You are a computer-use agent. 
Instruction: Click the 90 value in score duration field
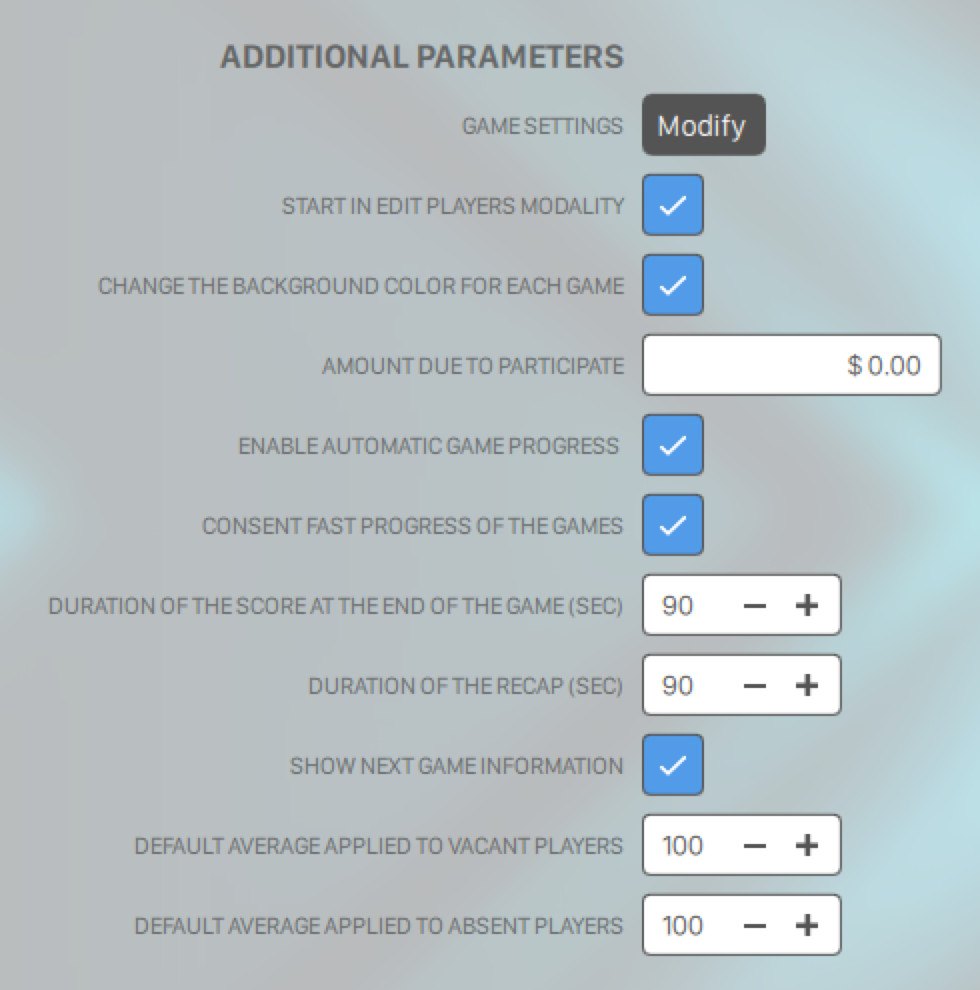click(x=678, y=605)
